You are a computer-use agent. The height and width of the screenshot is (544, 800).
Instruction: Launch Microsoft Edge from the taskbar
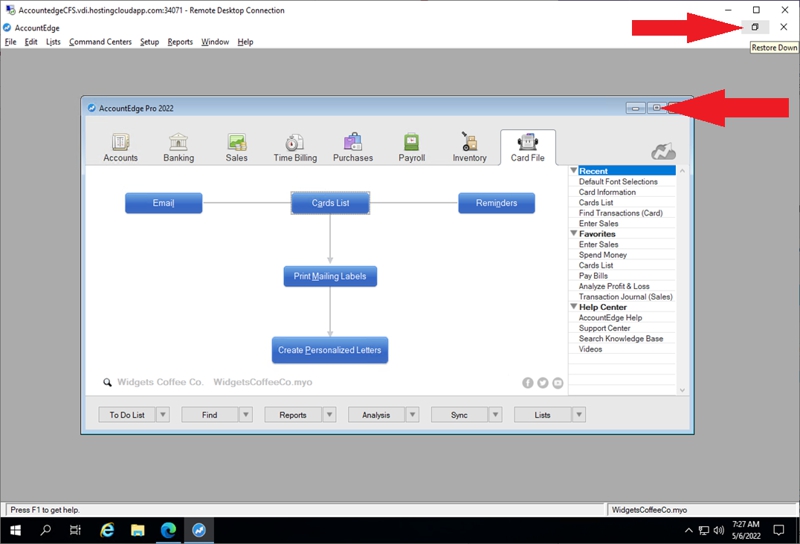coord(168,530)
